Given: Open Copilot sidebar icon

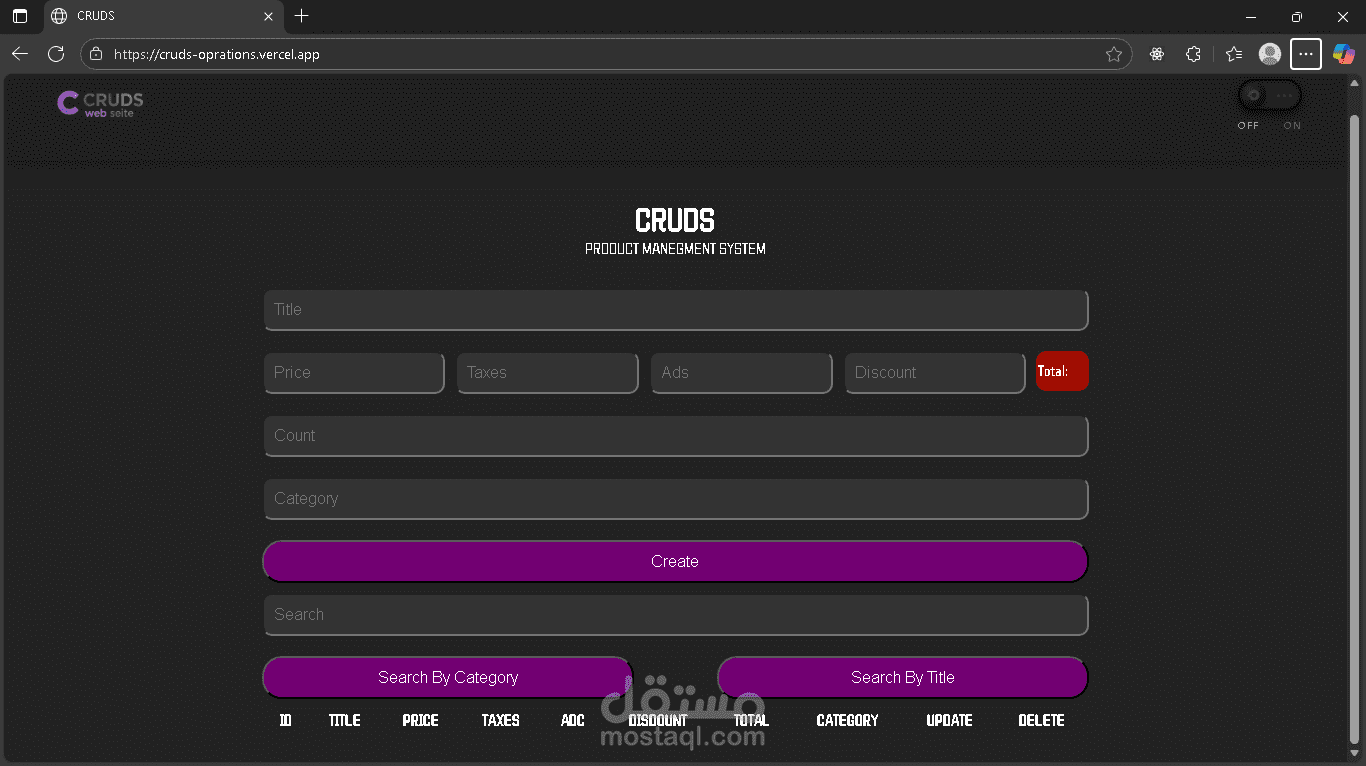Looking at the screenshot, I should [x=1343, y=54].
